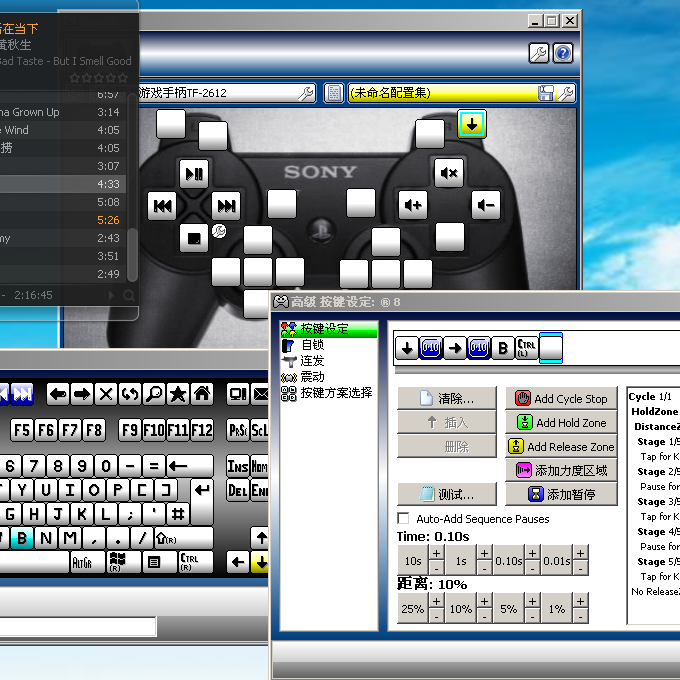Open 震动 in the settings list
Image resolution: width=680 pixels, height=680 pixels.
[312, 376]
